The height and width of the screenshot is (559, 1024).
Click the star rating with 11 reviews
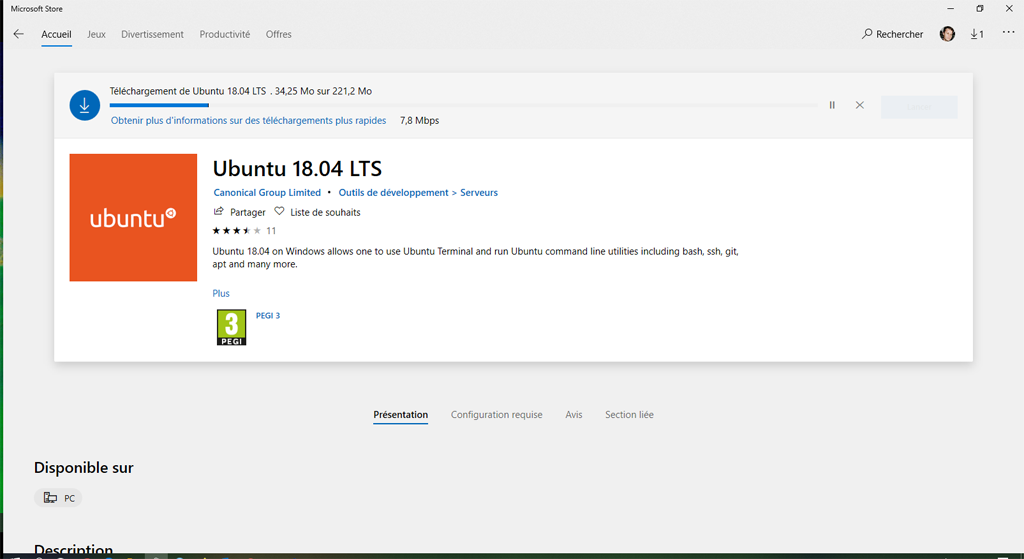tap(244, 231)
